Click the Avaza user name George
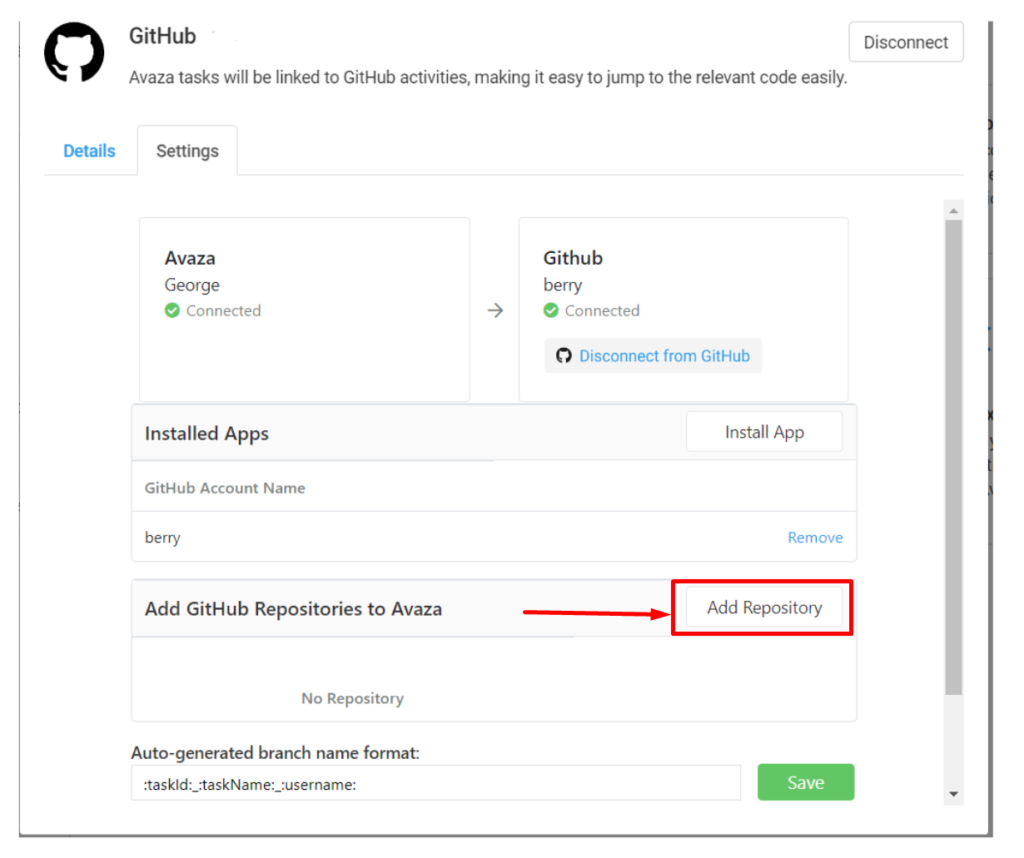This screenshot has height=858, width=1024. coord(192,285)
